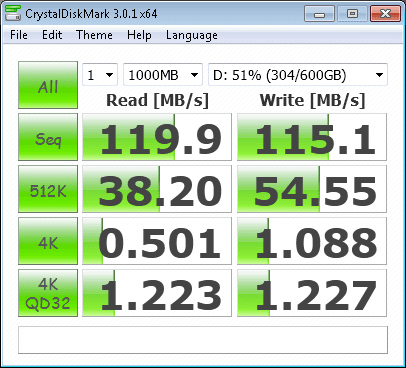Open the Edit menu
Screen dimensions: 406x368
[52, 35]
